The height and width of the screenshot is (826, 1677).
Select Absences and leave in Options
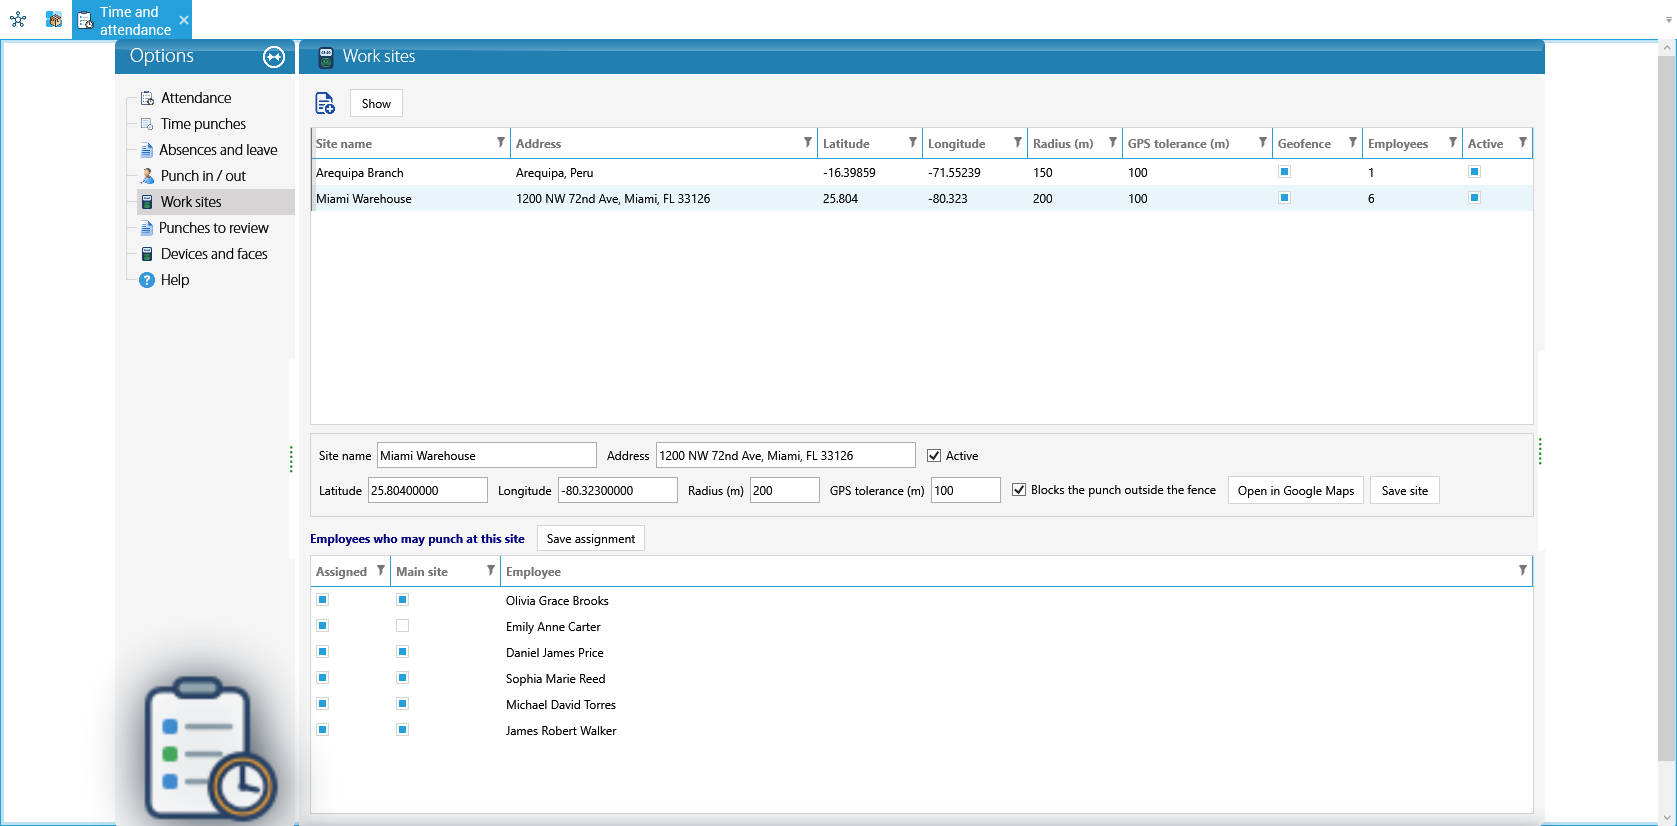click(x=218, y=150)
